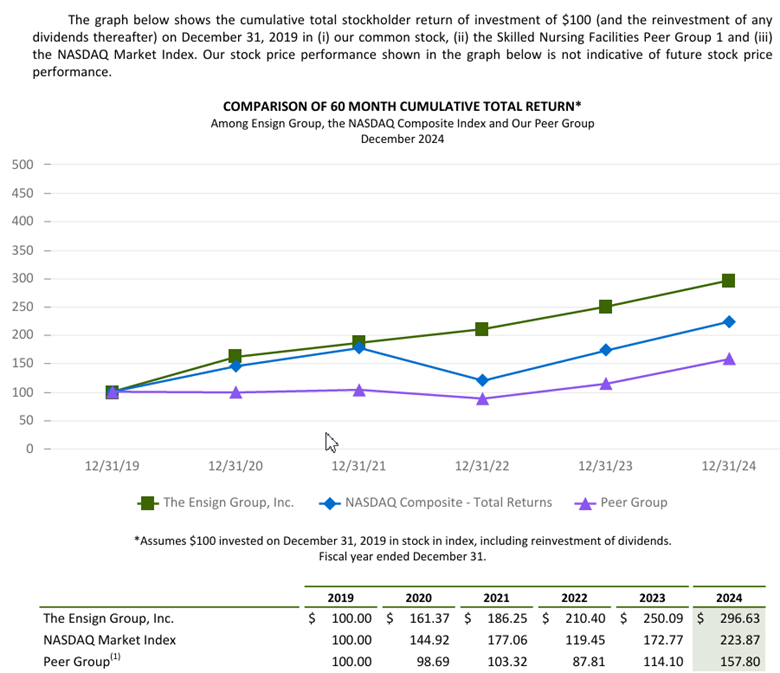Click the 2019 table column header

[341, 597]
